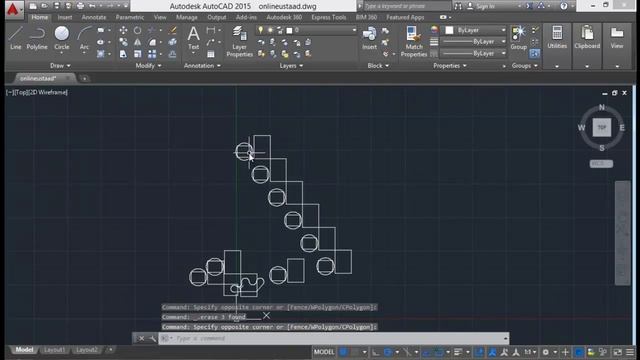Click the TOP face of the ViewCube
Viewport: 640px width, 360px height.
(602, 127)
